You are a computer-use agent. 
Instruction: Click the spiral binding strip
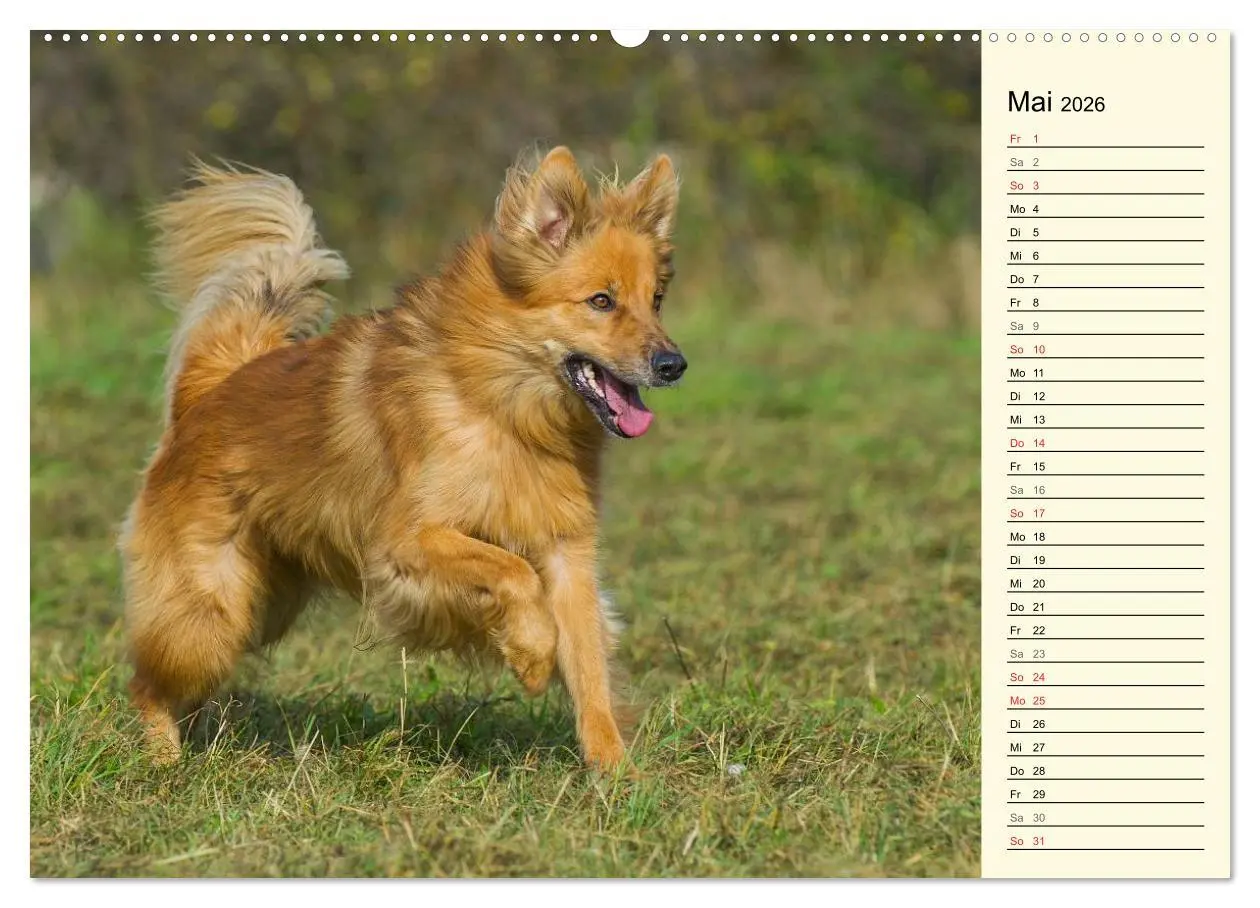tap(400, 38)
